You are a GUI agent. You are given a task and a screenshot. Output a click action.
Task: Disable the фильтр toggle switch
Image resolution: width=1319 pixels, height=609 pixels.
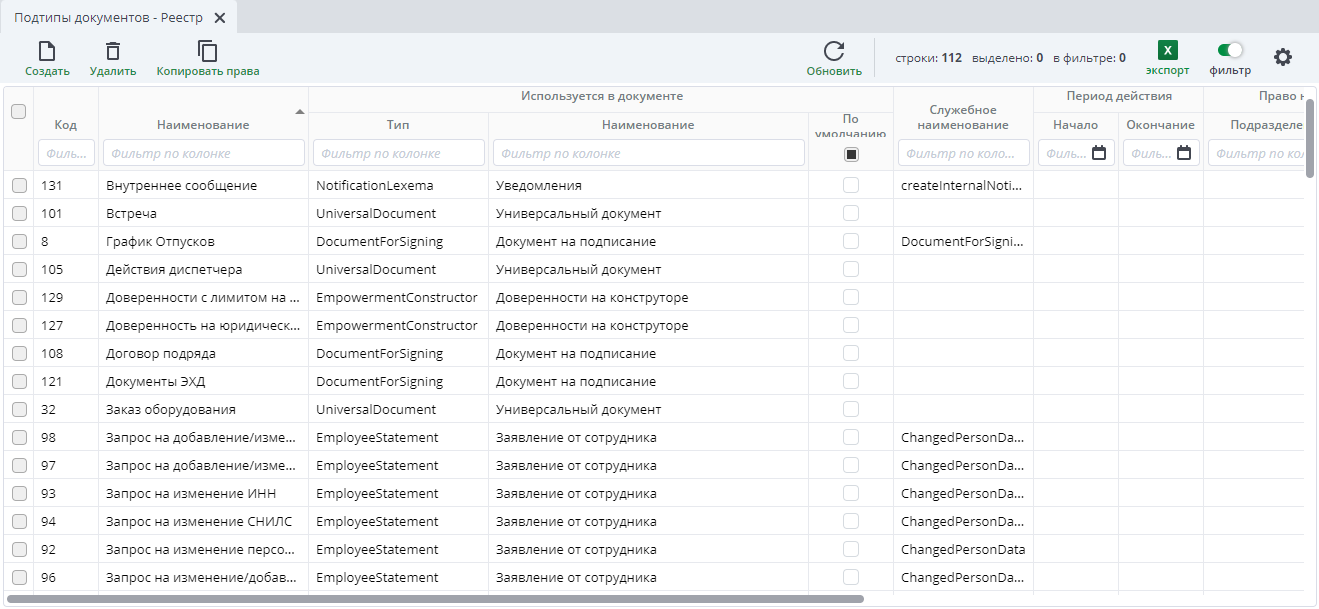1229,50
